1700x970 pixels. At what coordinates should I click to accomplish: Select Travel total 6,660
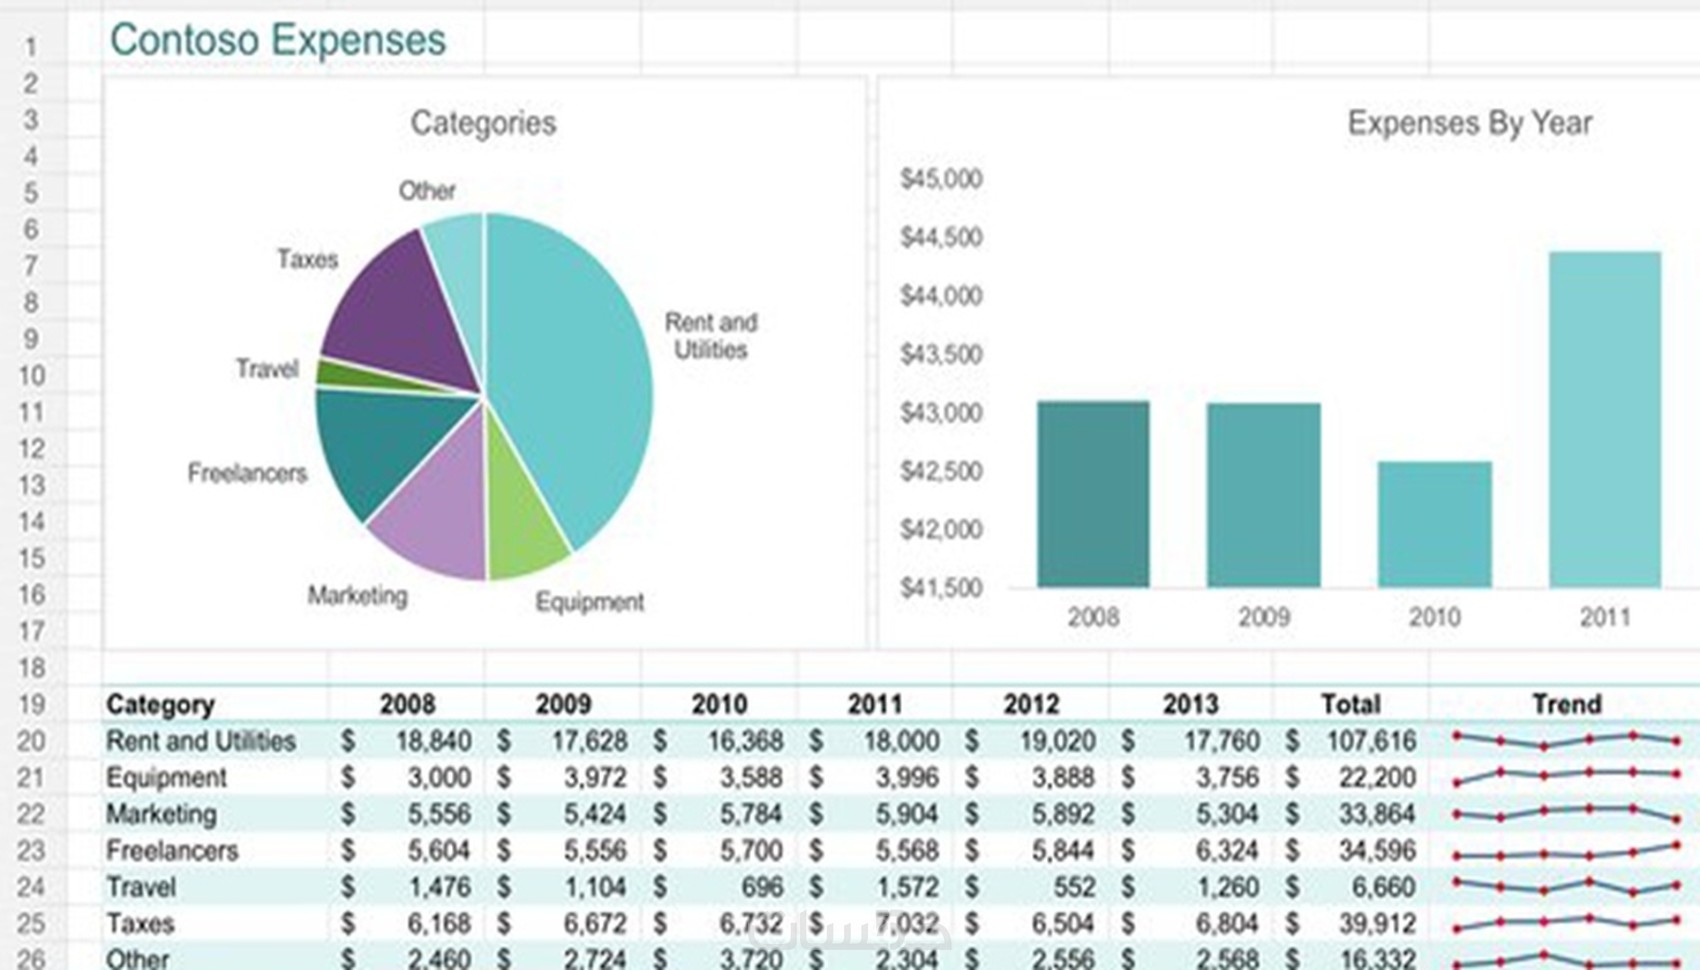tap(1350, 887)
